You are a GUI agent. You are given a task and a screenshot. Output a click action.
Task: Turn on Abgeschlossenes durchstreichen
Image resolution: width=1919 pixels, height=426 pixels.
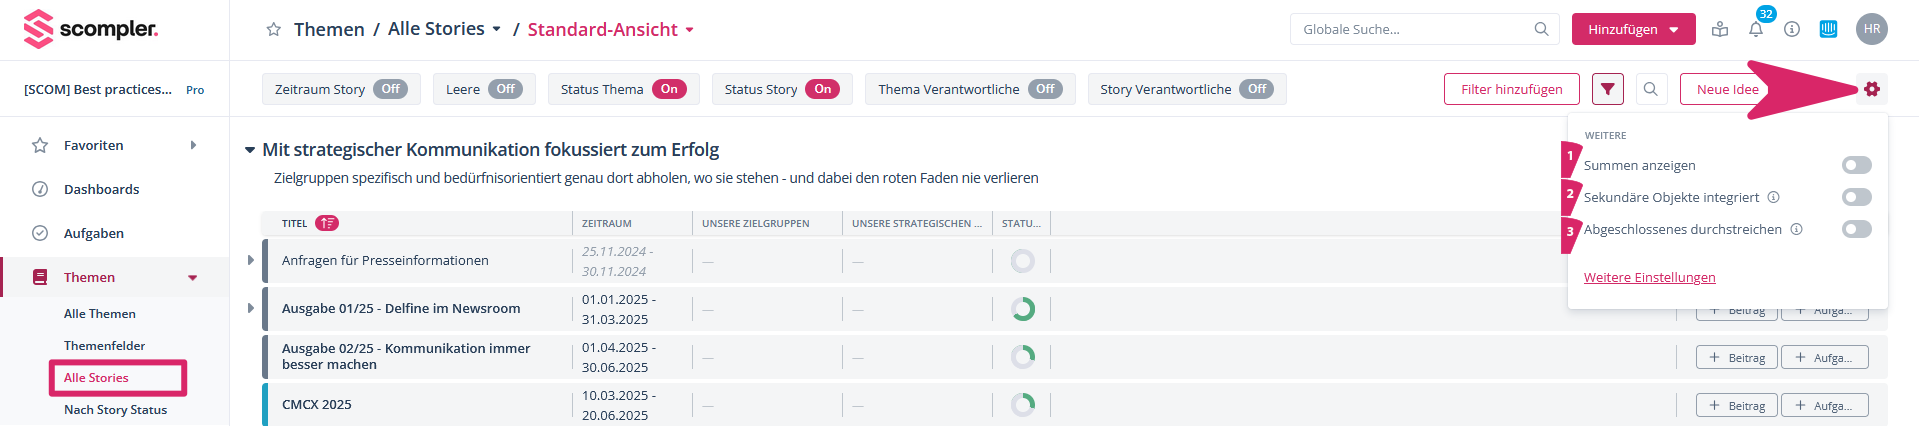(1856, 229)
